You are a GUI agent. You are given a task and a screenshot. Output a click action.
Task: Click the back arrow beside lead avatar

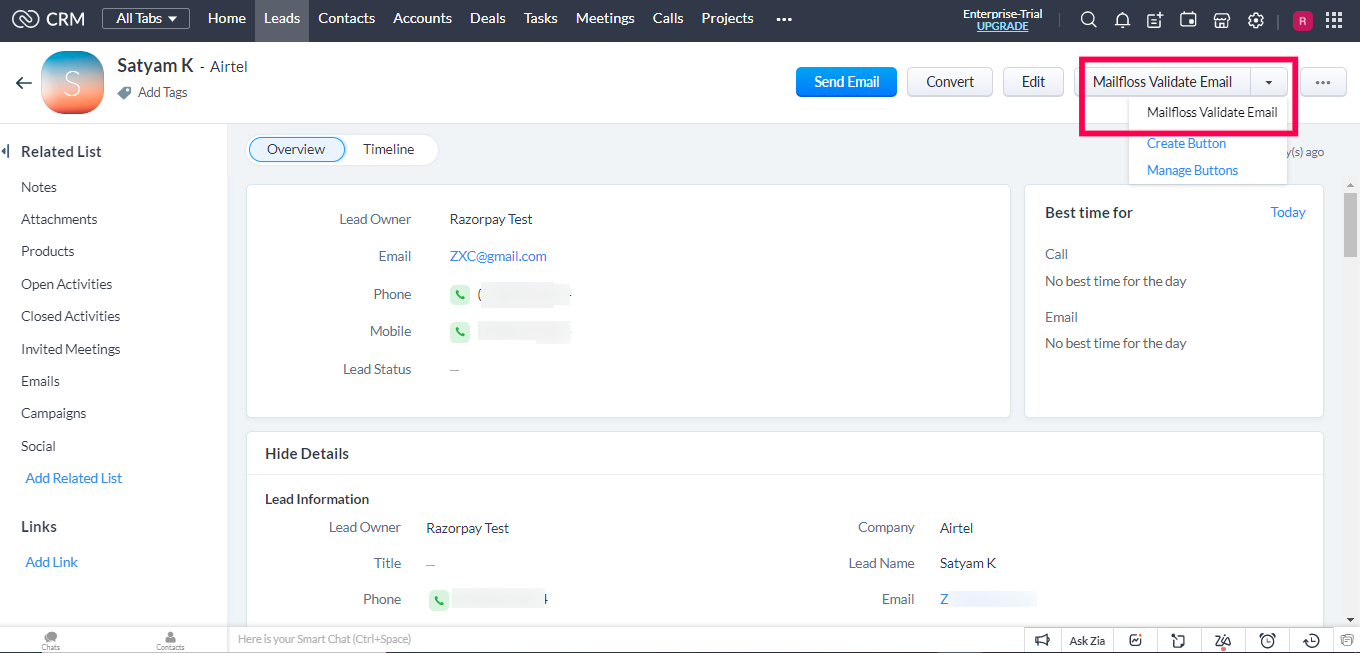[x=24, y=83]
